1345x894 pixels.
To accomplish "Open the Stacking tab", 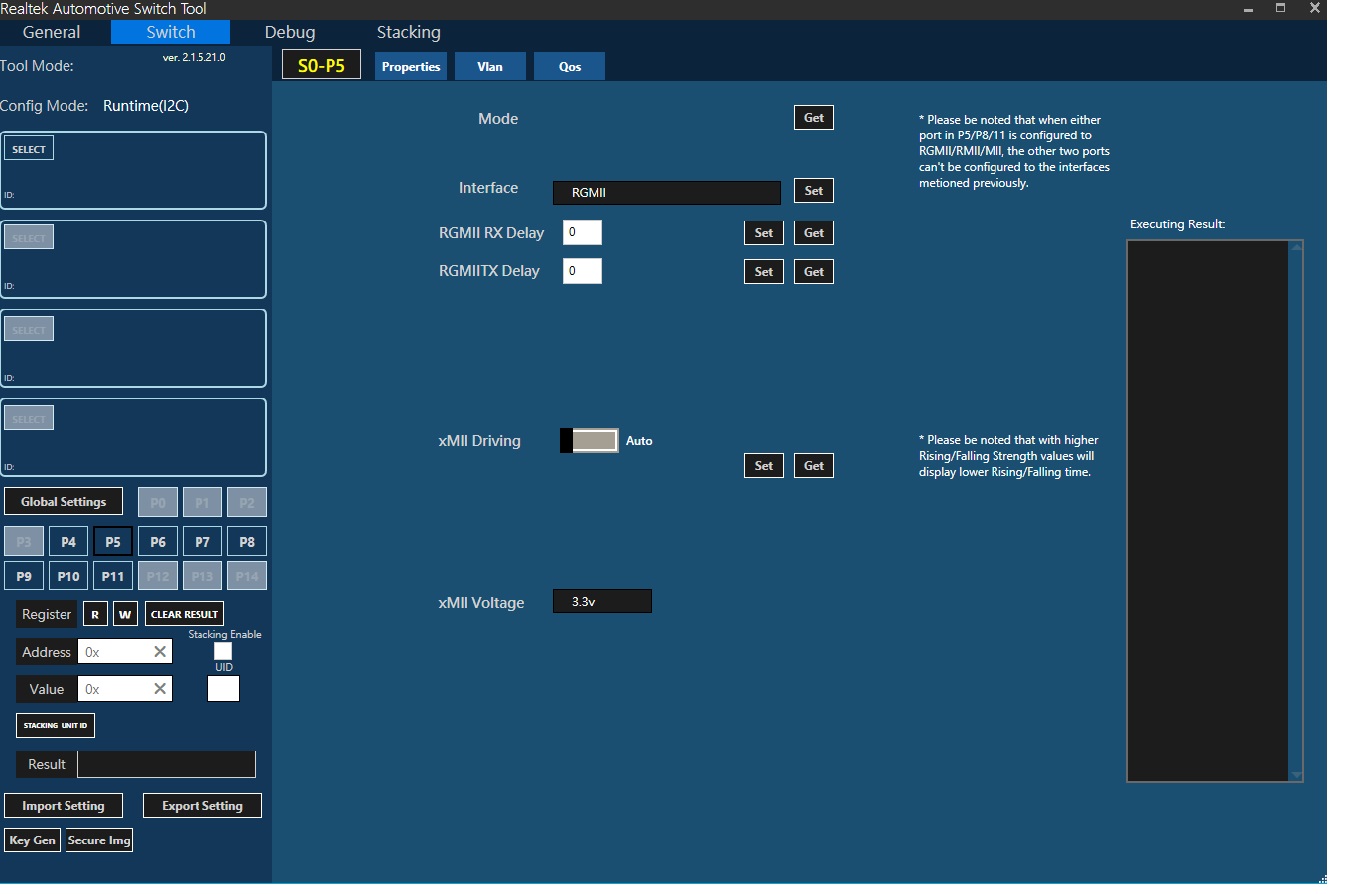I will [408, 32].
